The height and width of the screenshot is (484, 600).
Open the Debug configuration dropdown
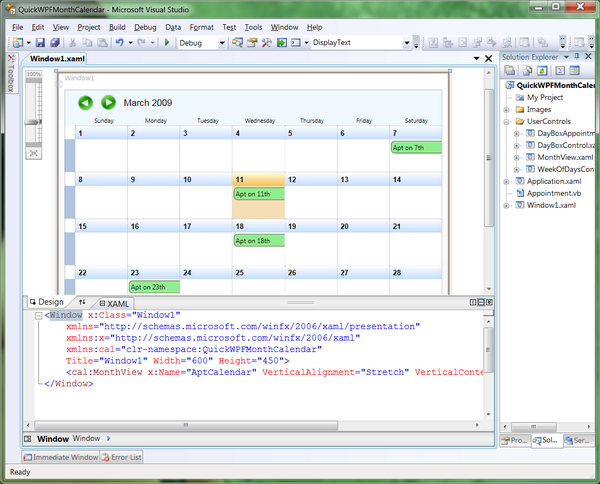click(x=222, y=43)
